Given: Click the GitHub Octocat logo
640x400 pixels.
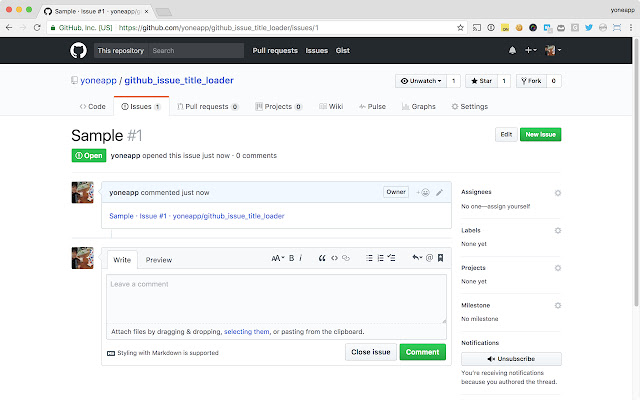Looking at the screenshot, I should pos(78,49).
